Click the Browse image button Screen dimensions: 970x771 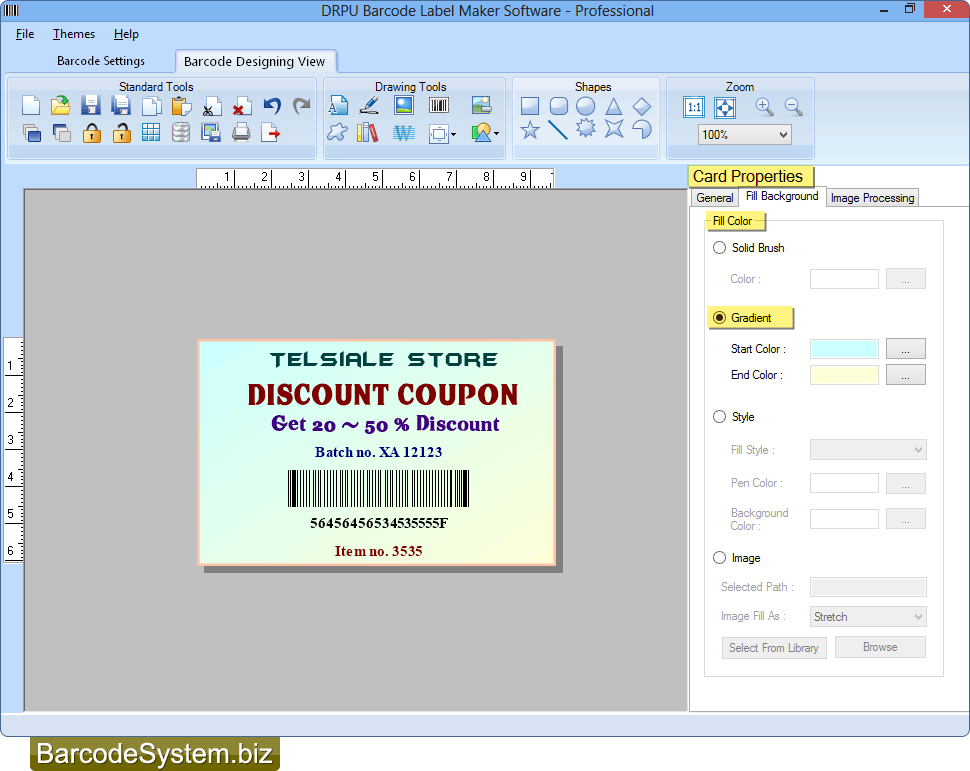(880, 647)
